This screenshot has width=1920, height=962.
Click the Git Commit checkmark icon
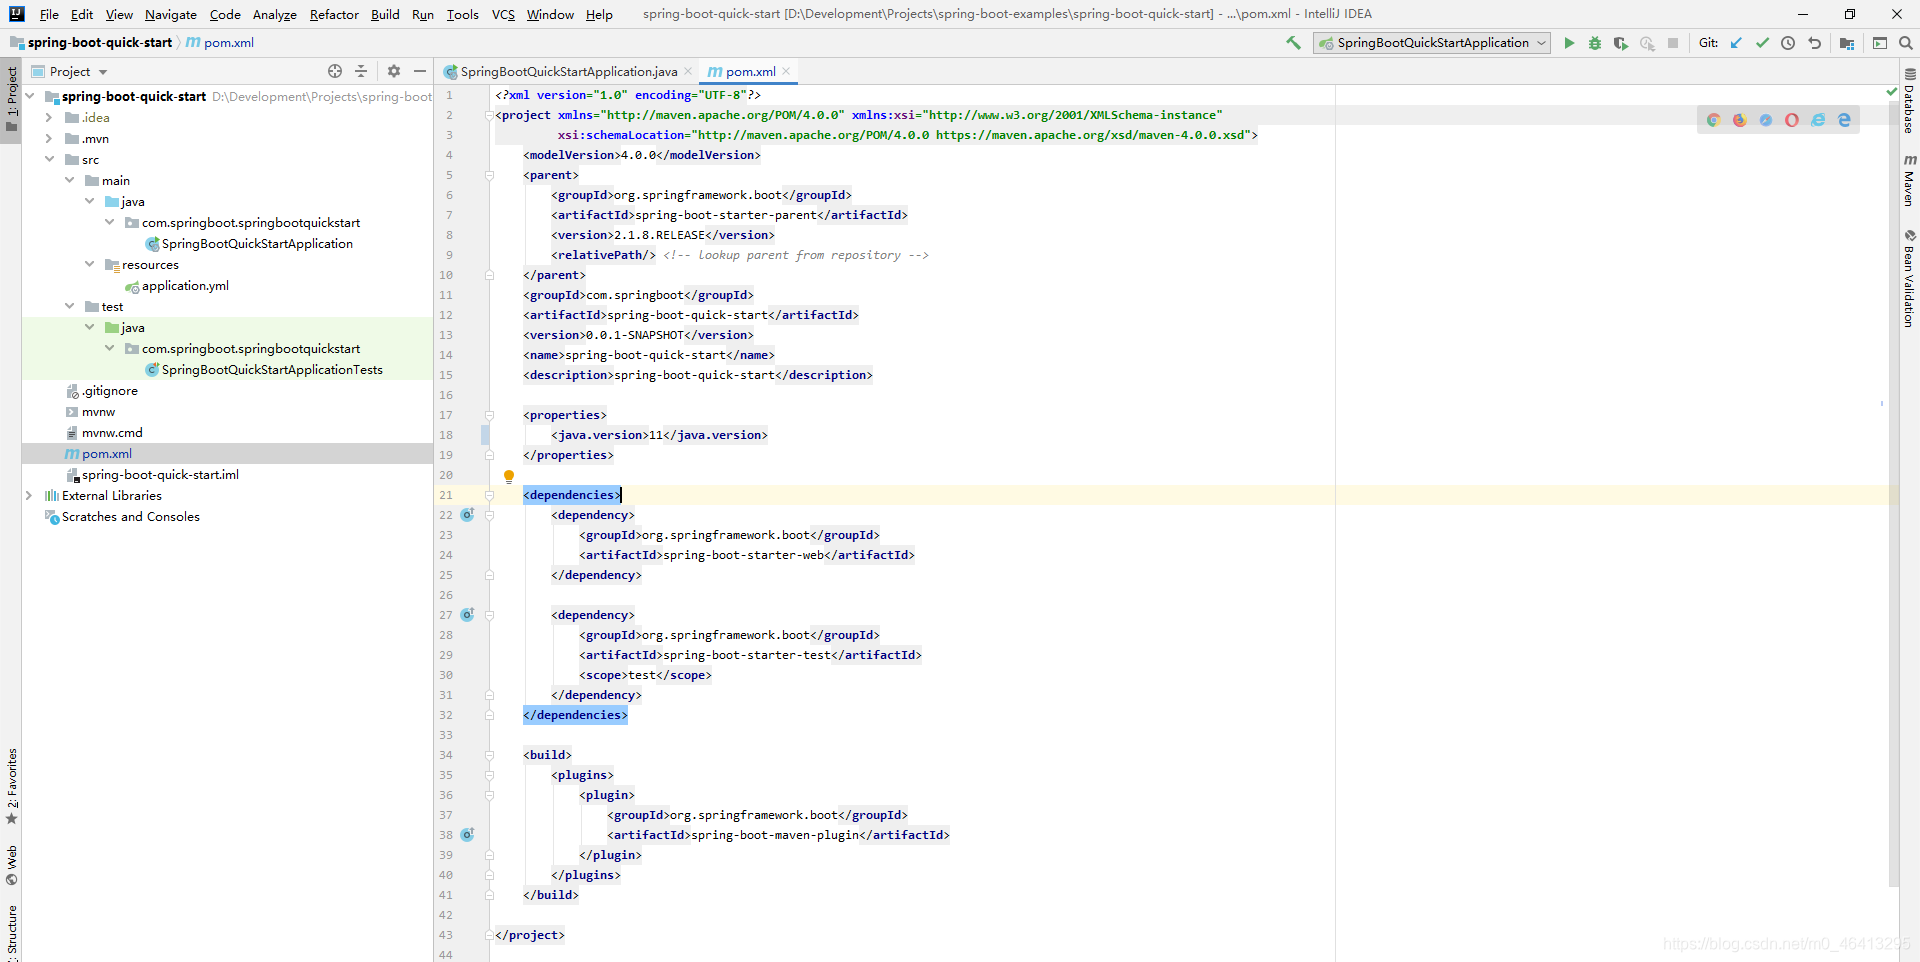tap(1762, 43)
